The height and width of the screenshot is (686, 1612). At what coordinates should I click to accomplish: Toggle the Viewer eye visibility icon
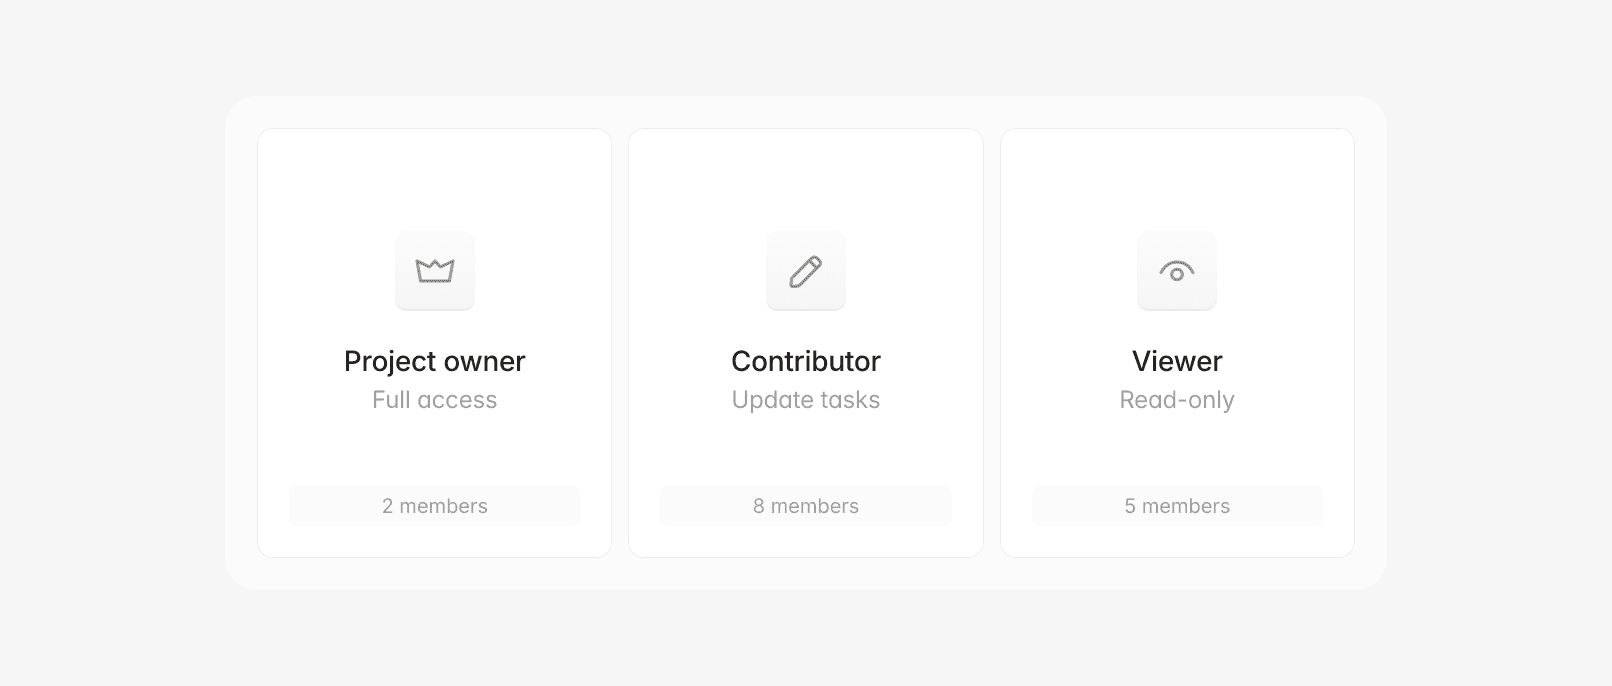(1177, 270)
